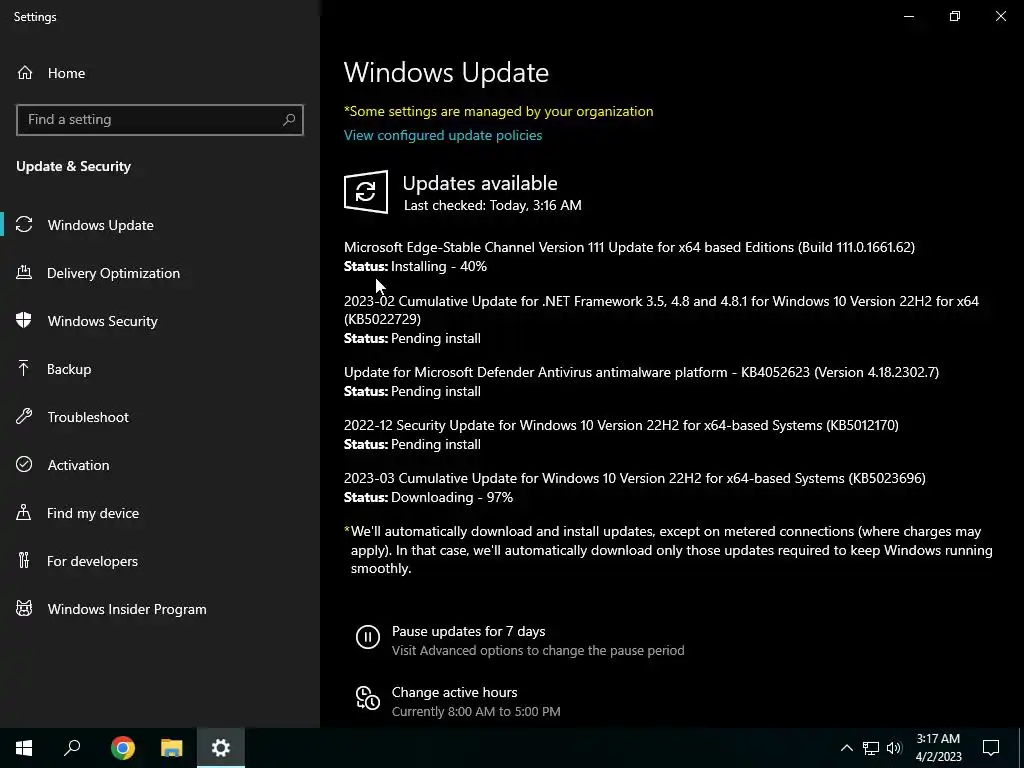Click the search magnifier in Find a setting
Image resolution: width=1024 pixels, height=768 pixels.
click(x=289, y=120)
